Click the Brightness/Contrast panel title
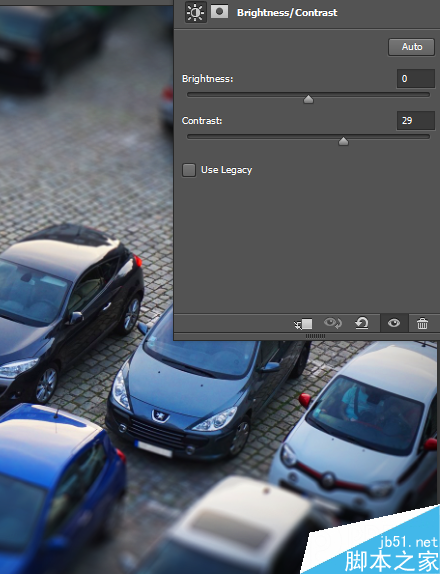This screenshot has height=574, width=440. click(x=287, y=13)
